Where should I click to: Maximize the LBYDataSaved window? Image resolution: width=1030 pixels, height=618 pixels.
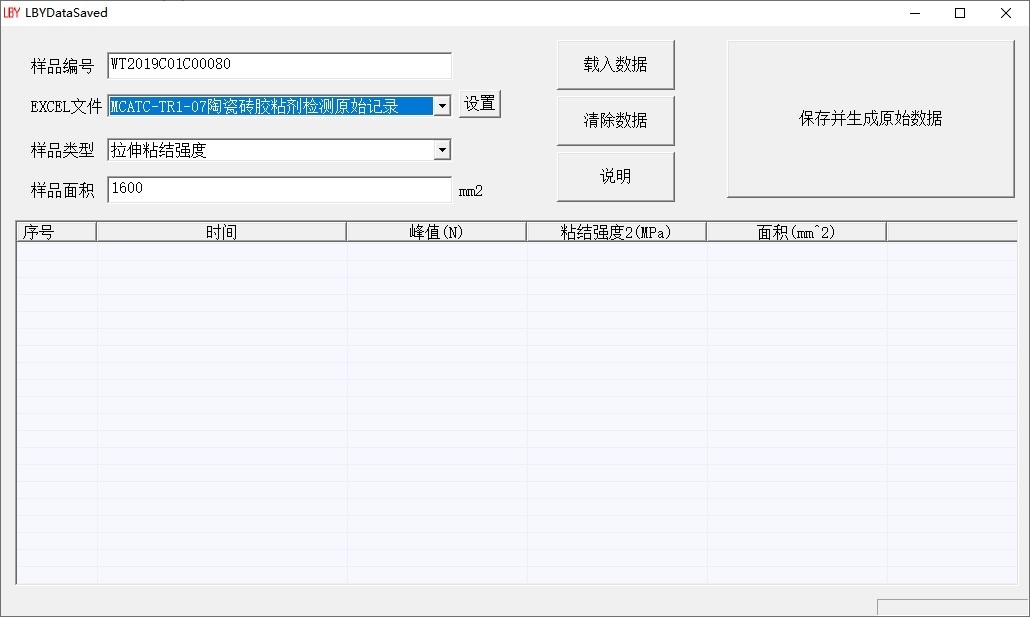tap(960, 13)
